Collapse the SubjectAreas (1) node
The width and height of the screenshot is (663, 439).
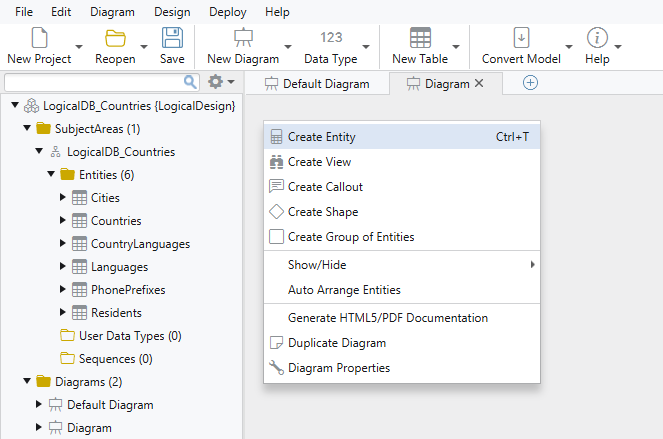click(x=27, y=128)
